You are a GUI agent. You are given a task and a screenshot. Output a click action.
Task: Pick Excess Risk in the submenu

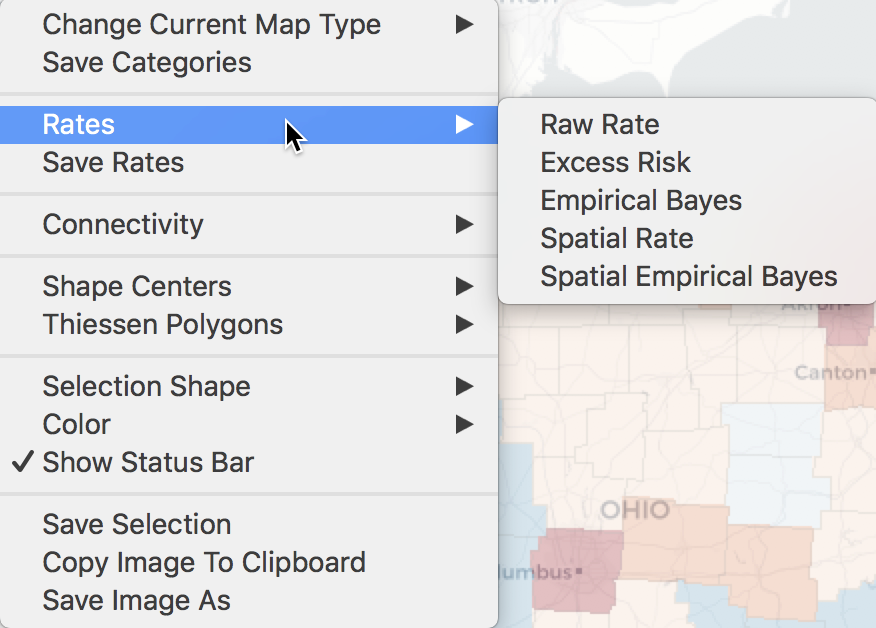(687, 163)
